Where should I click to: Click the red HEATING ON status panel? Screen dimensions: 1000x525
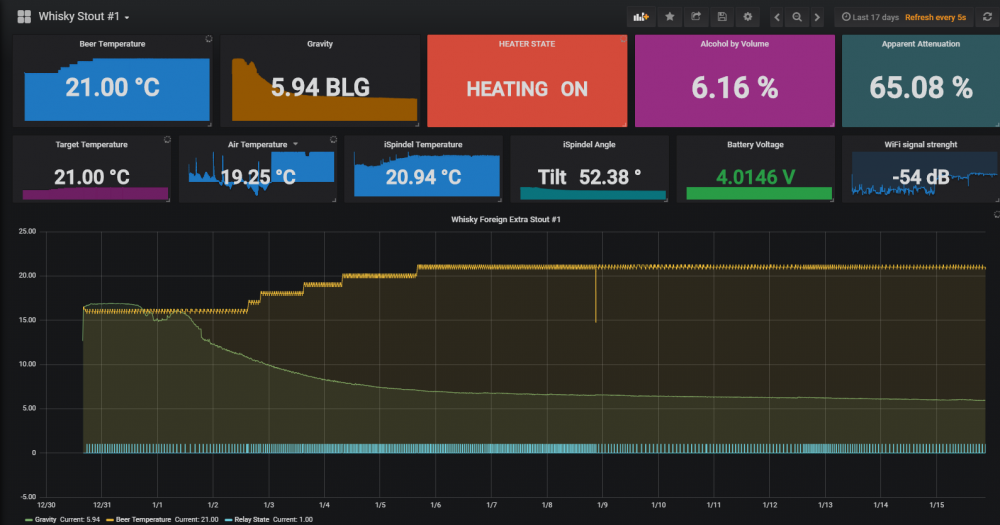click(527, 88)
